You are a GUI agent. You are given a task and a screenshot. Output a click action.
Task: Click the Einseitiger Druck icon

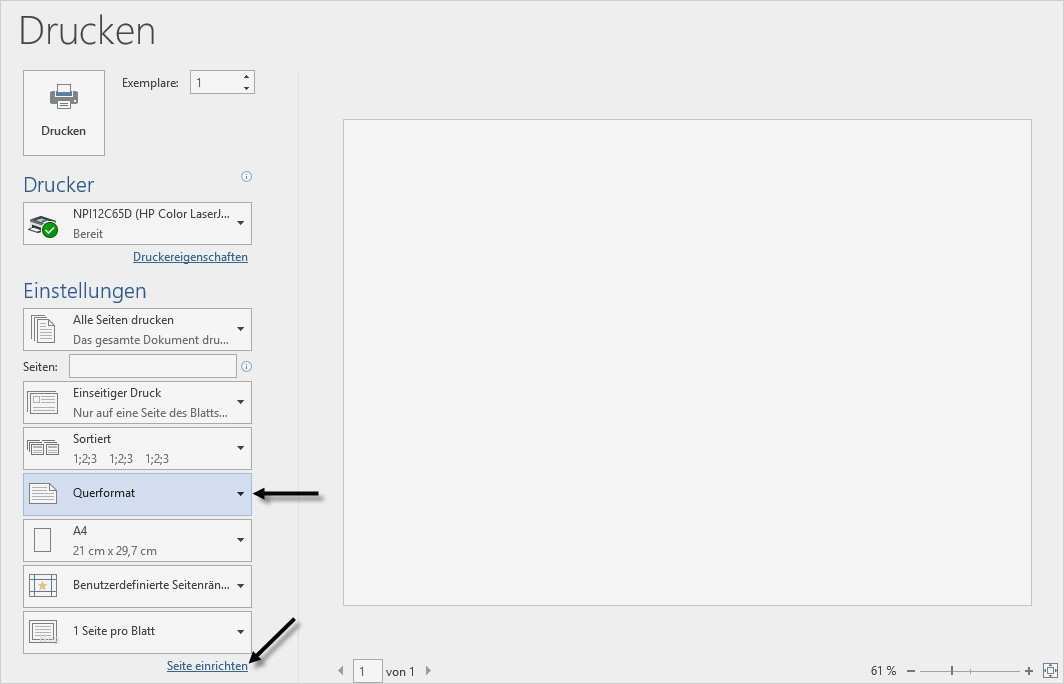tap(43, 402)
